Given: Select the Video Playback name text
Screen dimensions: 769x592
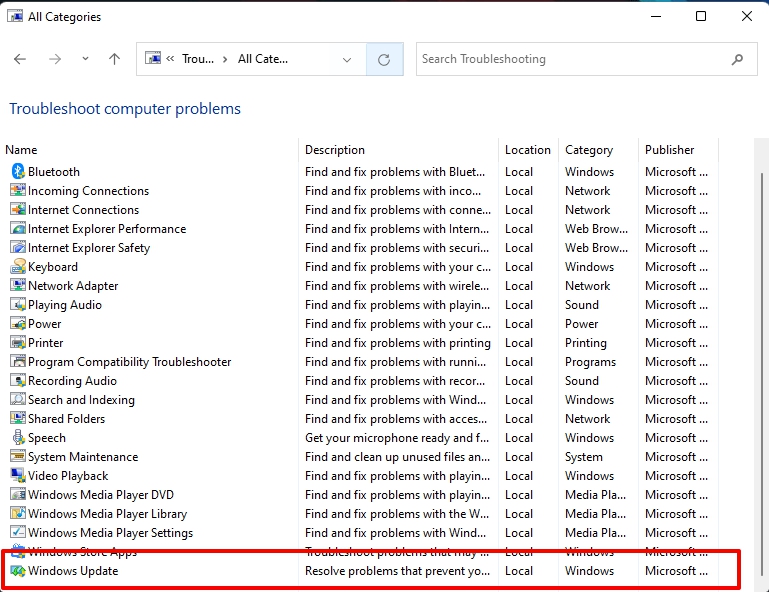Looking at the screenshot, I should coord(68,476).
